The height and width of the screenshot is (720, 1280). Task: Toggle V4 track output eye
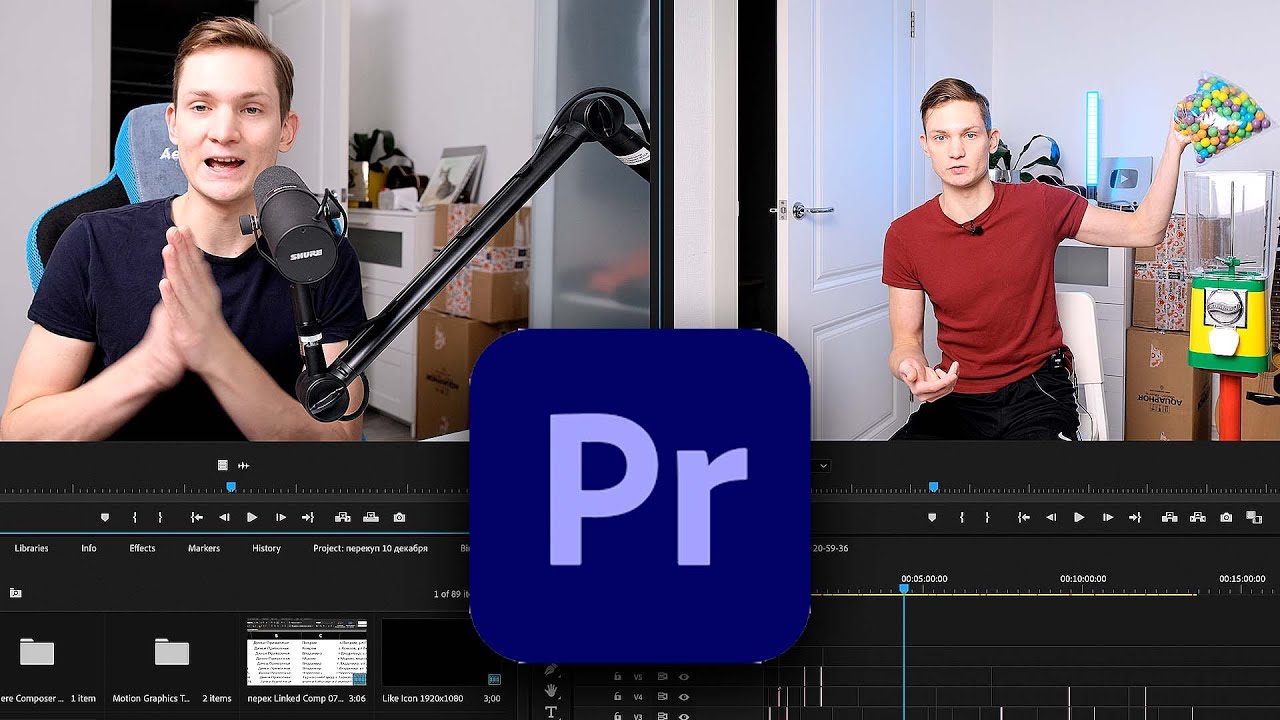click(684, 697)
